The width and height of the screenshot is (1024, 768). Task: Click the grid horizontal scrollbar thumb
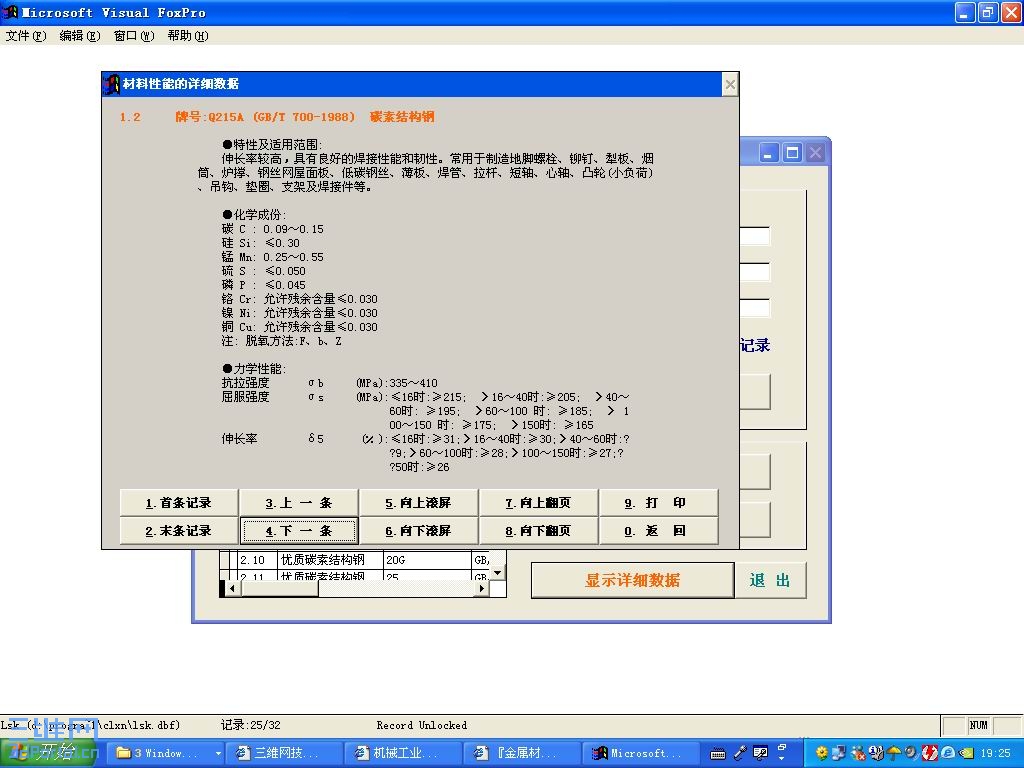280,588
